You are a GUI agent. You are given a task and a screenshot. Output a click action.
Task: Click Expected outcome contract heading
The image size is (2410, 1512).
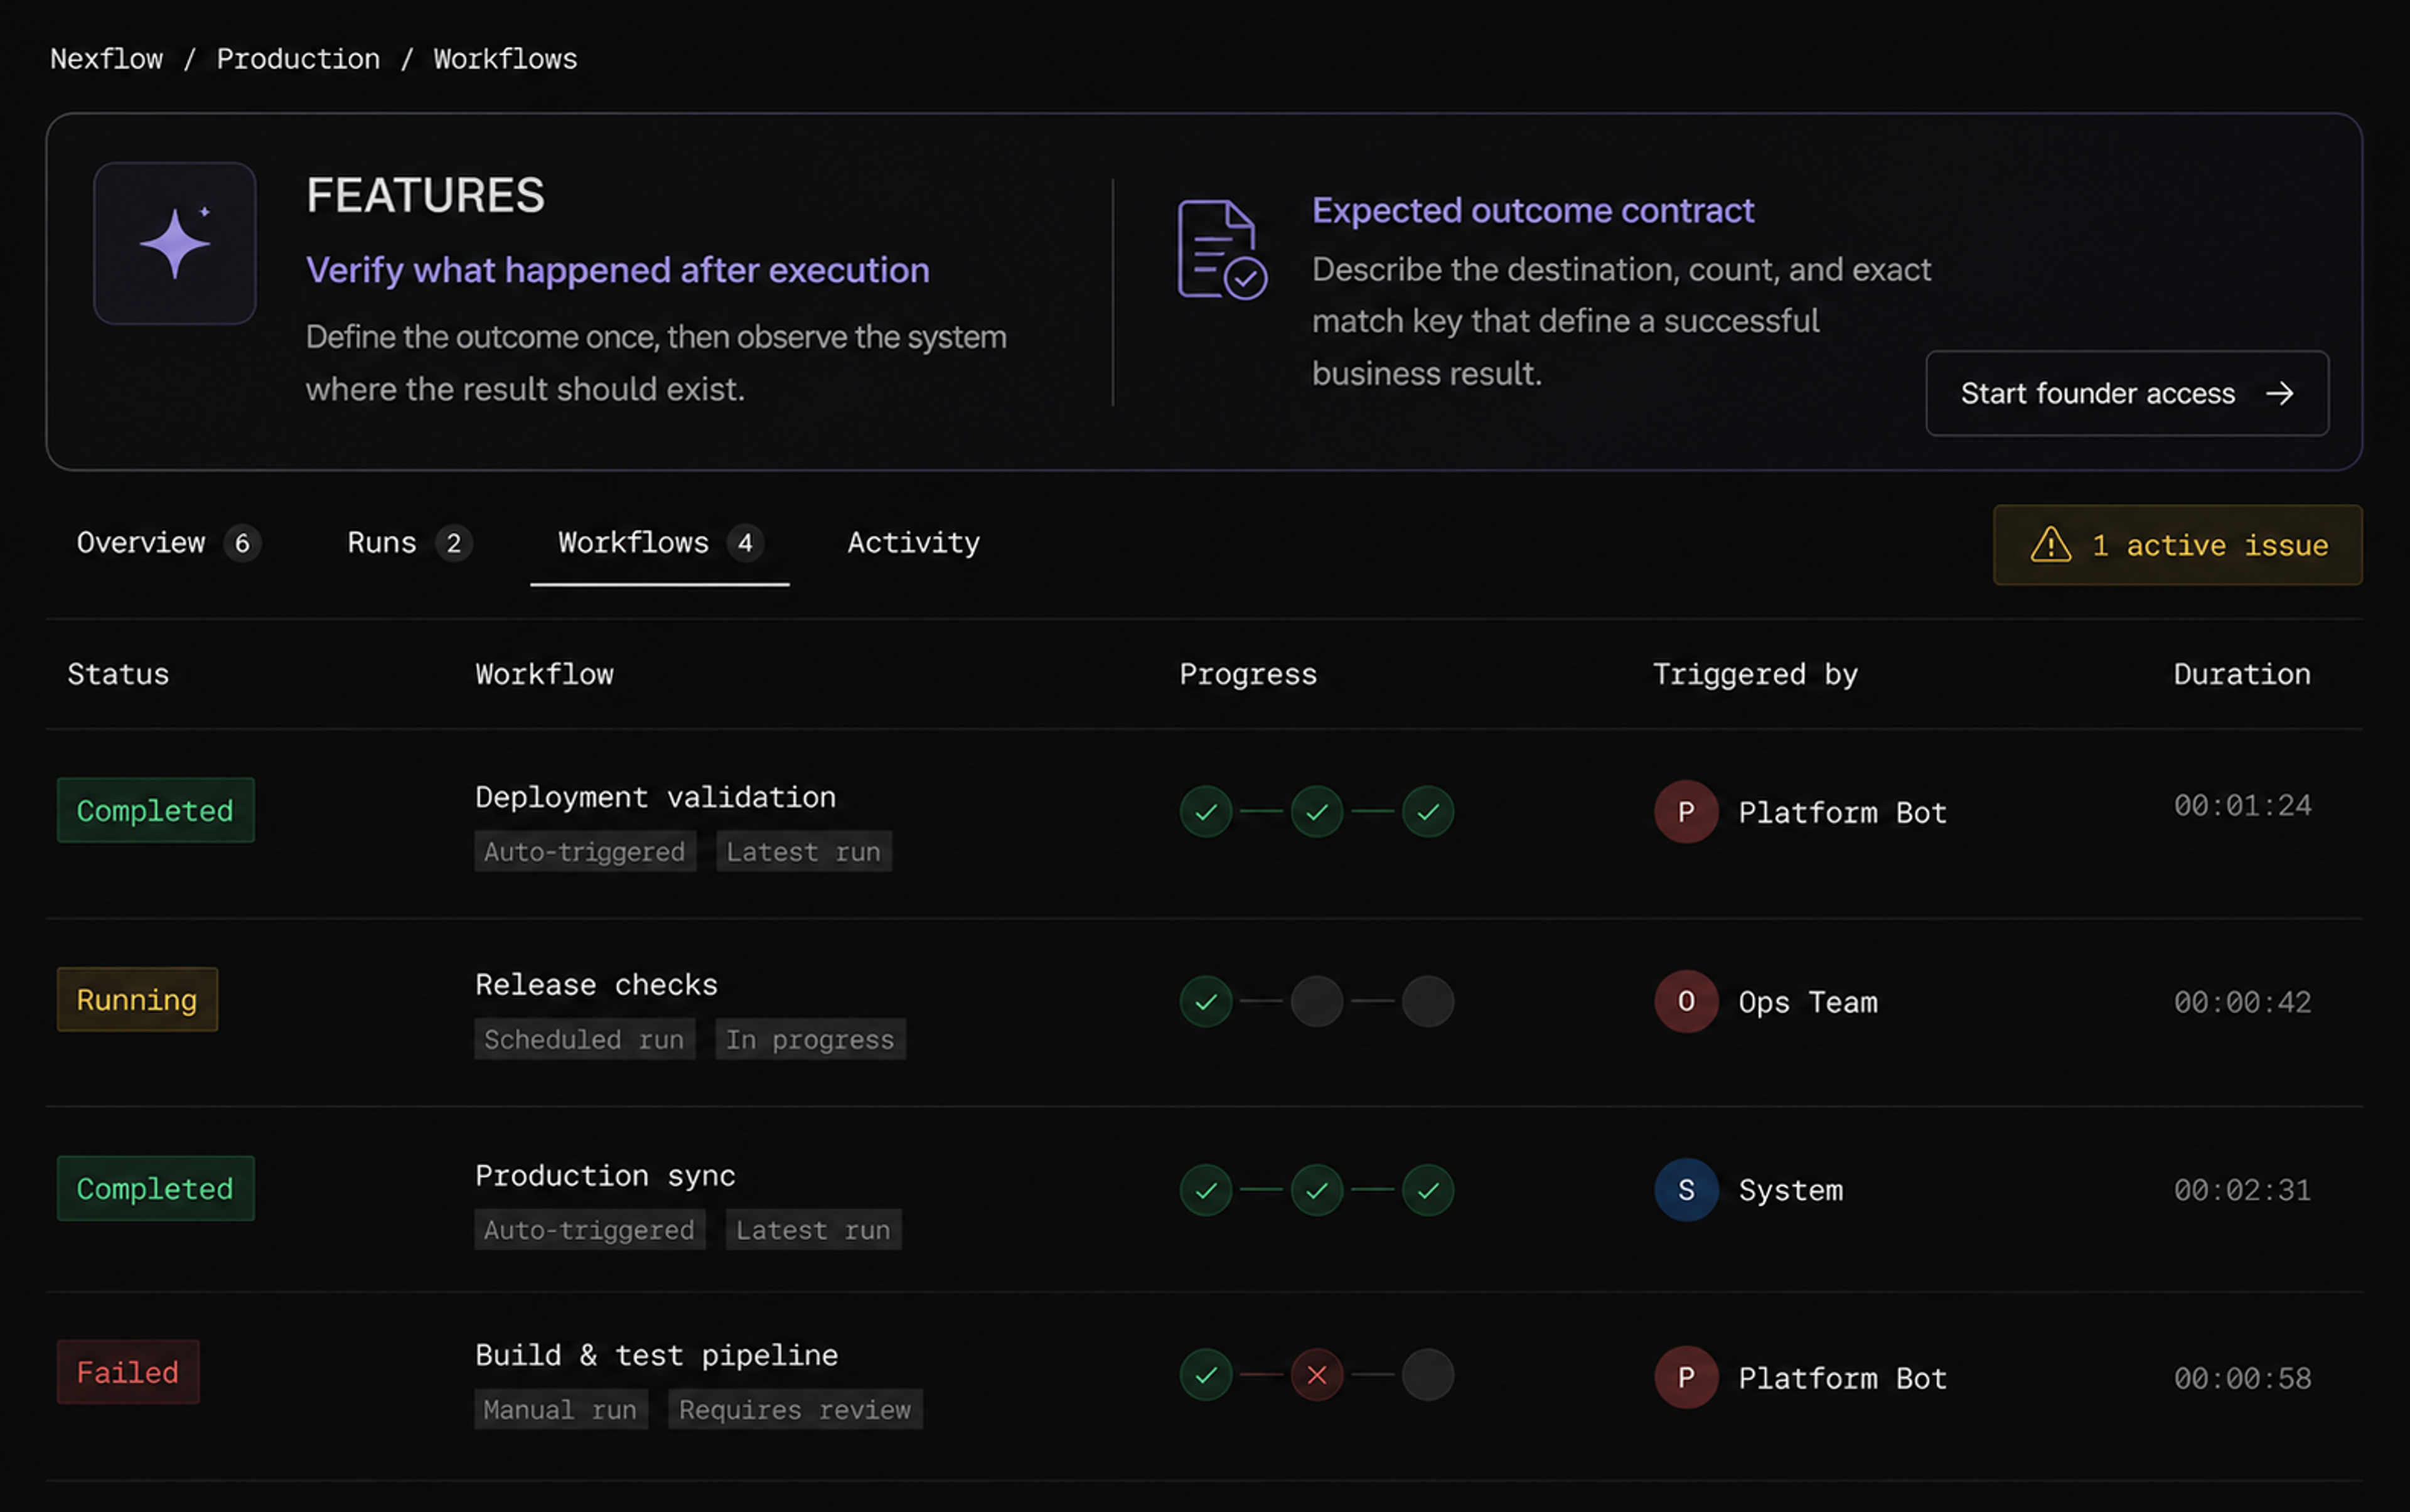(x=1532, y=211)
